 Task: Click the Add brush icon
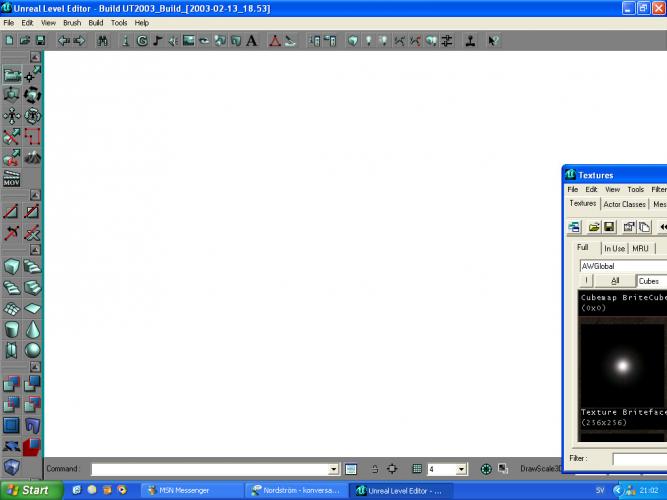coord(11,384)
